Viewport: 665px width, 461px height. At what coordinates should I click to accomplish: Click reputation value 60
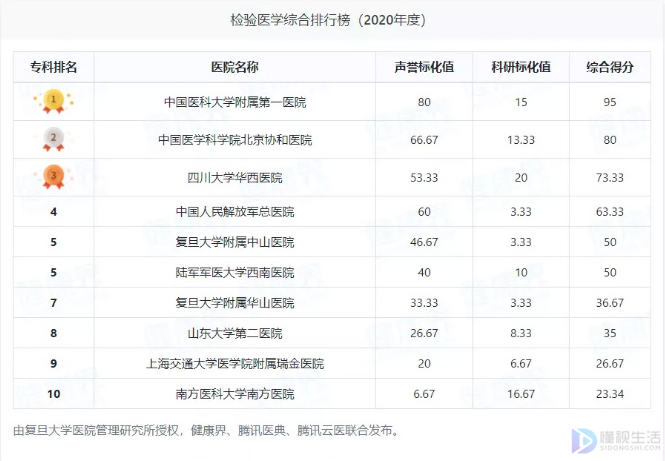click(x=424, y=212)
